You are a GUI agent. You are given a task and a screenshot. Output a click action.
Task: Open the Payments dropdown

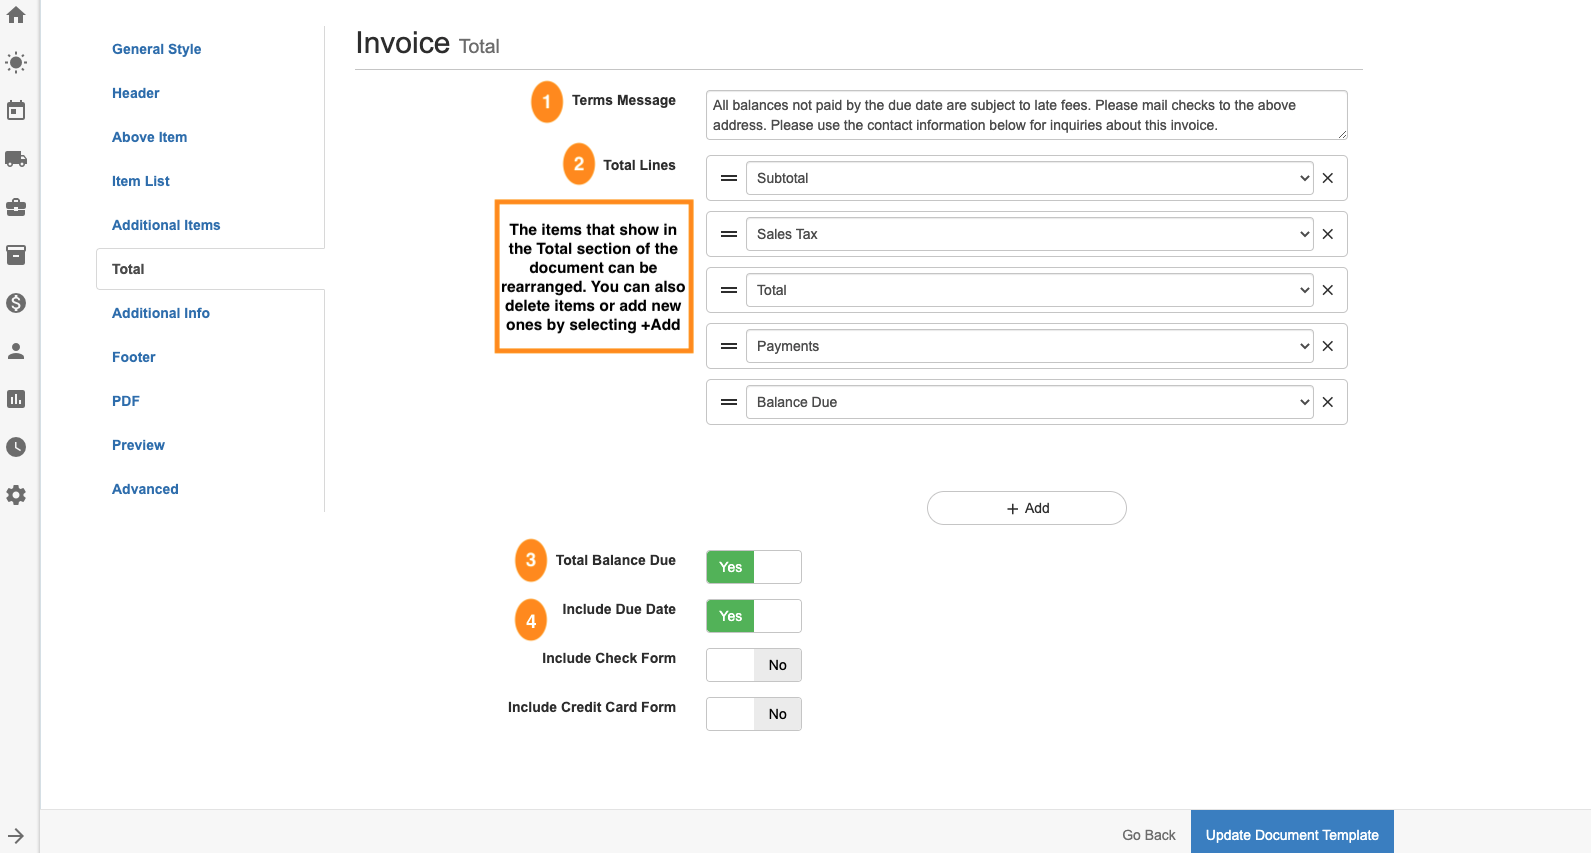pyautogui.click(x=1029, y=346)
